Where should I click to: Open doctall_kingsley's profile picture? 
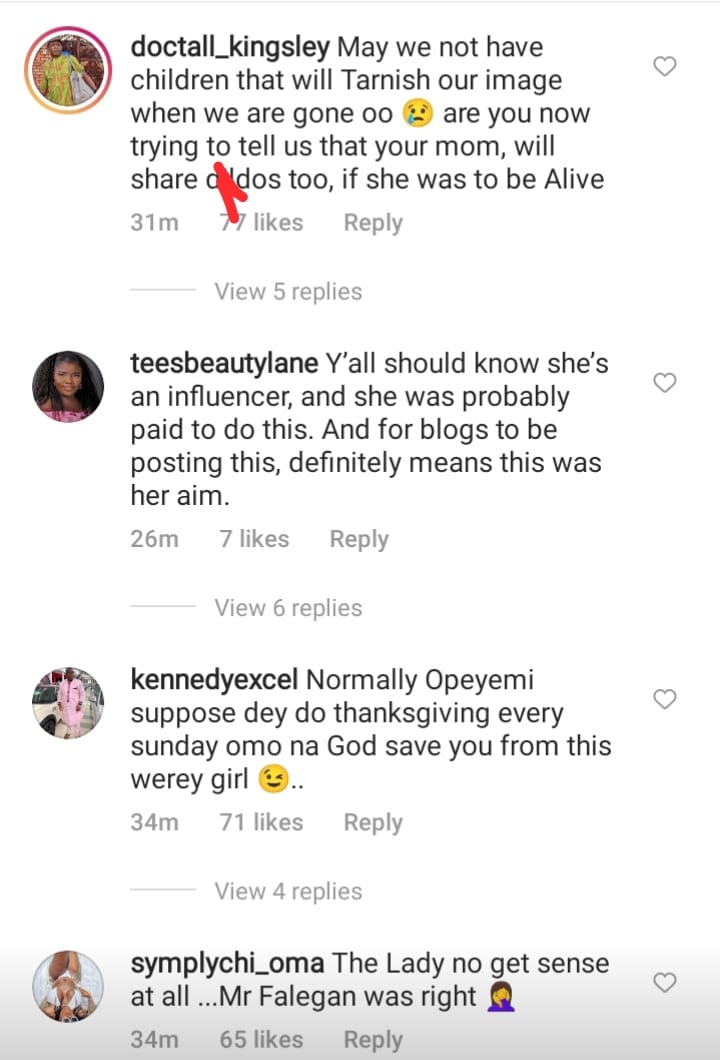pos(68,70)
